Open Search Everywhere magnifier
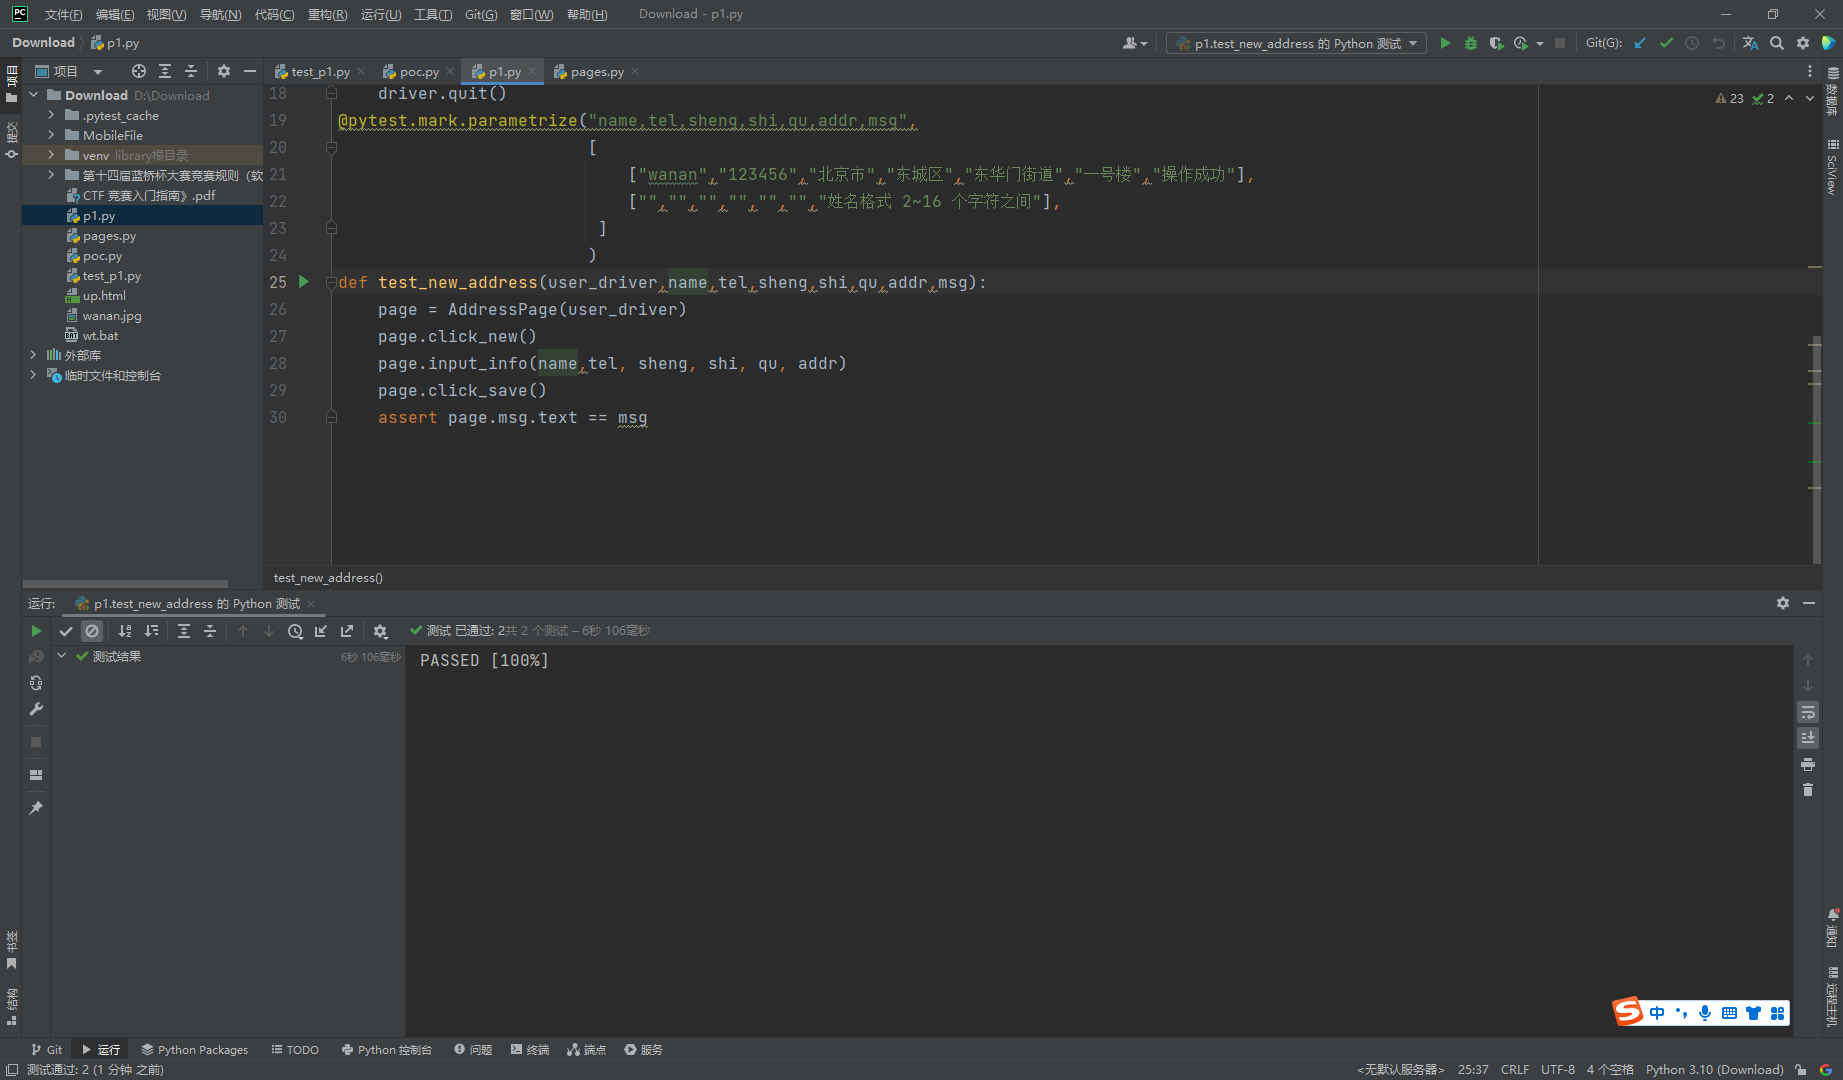This screenshot has height=1080, width=1843. coord(1777,43)
